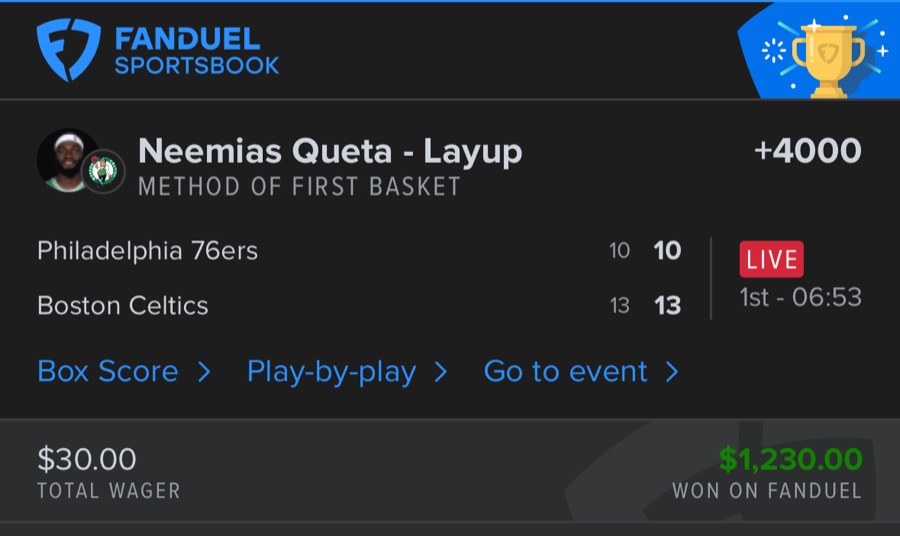Tap the gold trophy icon
The height and width of the screenshot is (536, 900).
(x=827, y=59)
